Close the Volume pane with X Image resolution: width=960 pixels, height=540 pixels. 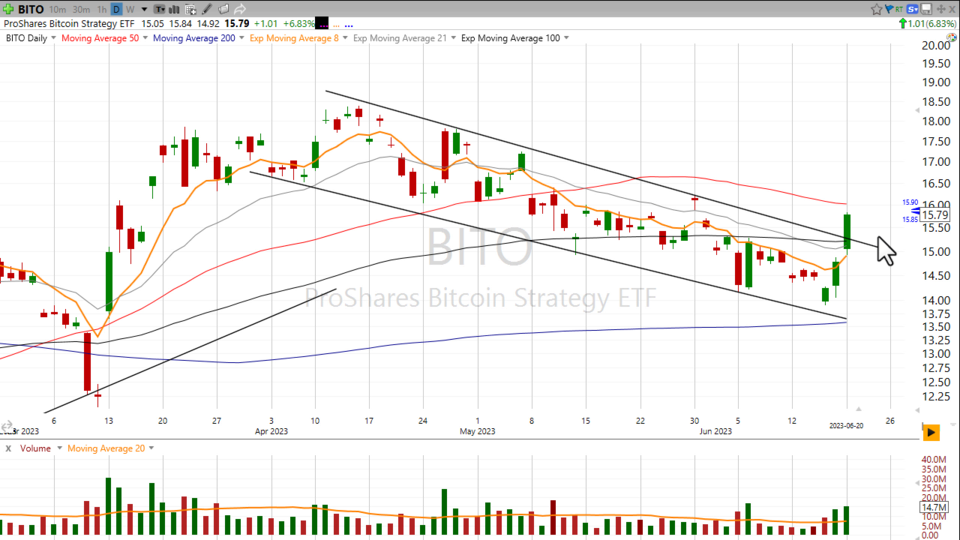click(x=8, y=449)
